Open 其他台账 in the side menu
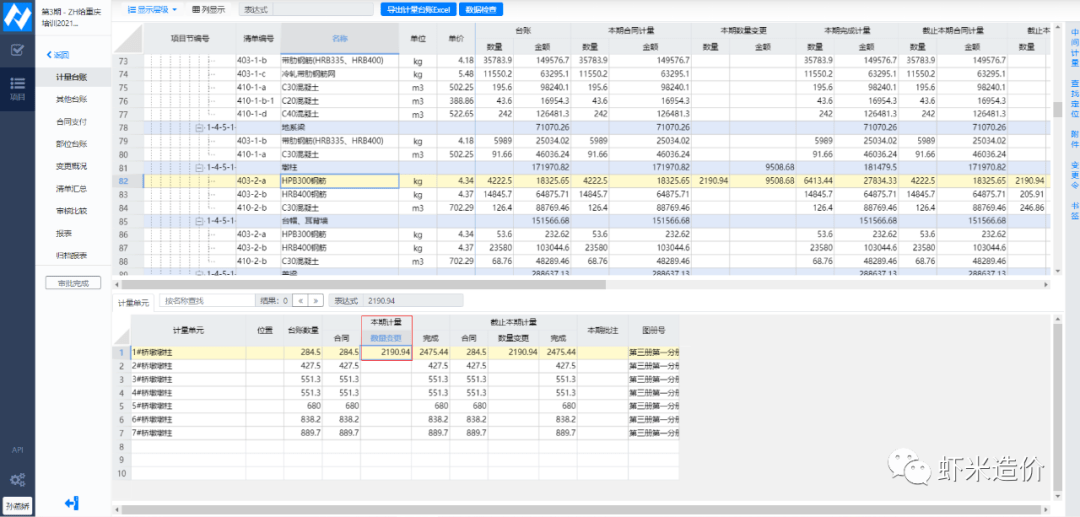 (71, 99)
